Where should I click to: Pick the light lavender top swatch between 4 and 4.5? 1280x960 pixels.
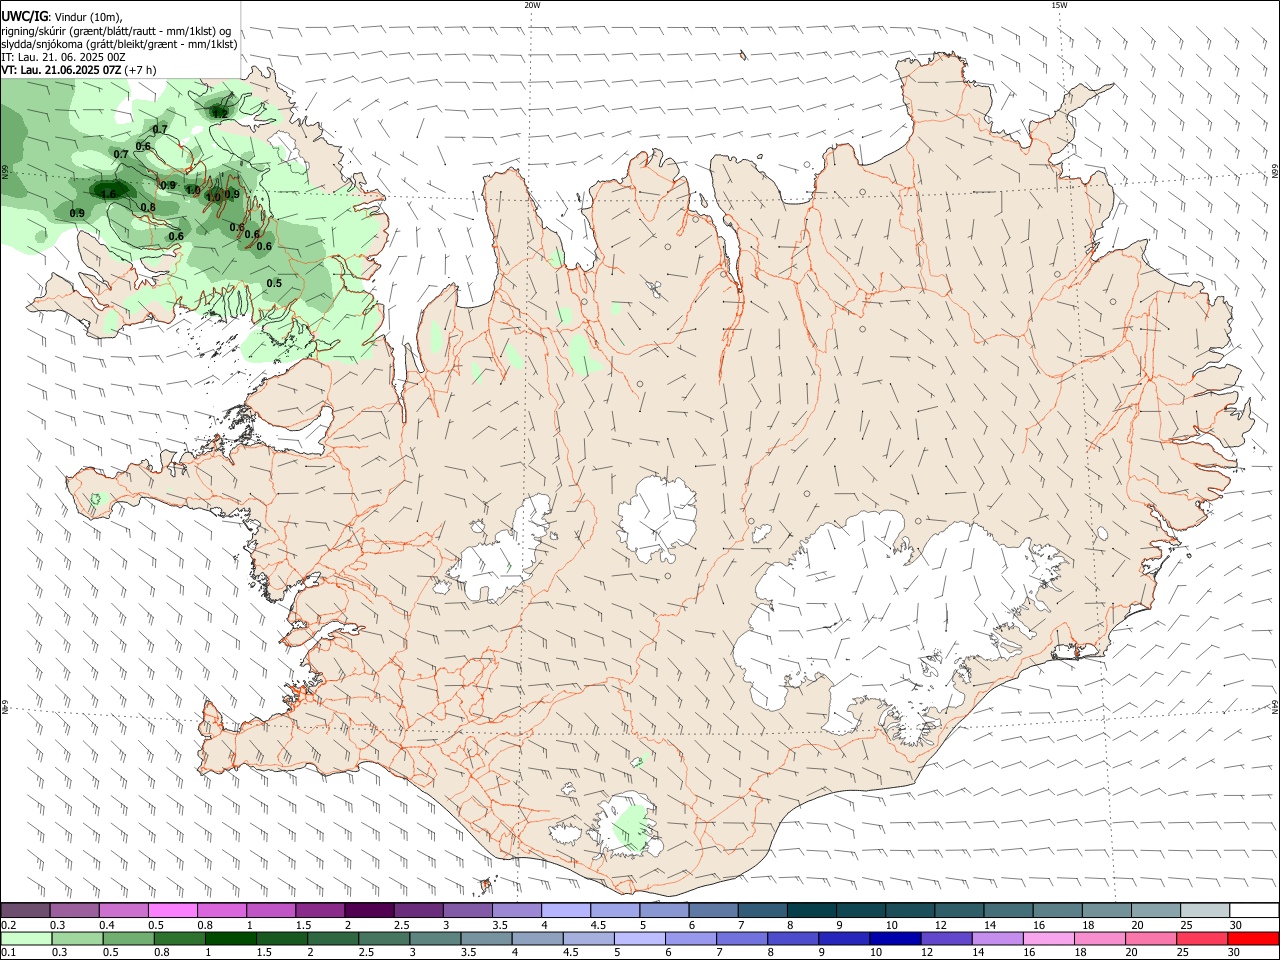coord(565,910)
